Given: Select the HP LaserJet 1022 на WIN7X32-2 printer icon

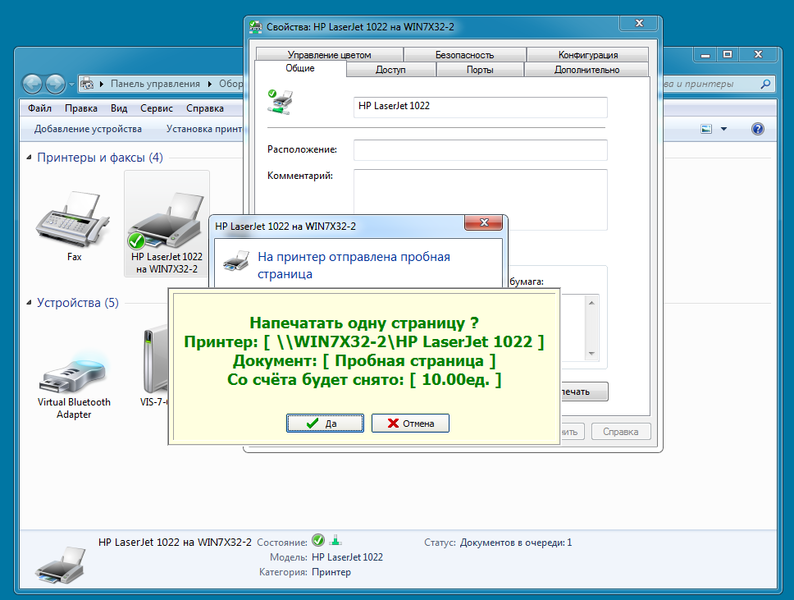Looking at the screenshot, I should pos(167,224).
